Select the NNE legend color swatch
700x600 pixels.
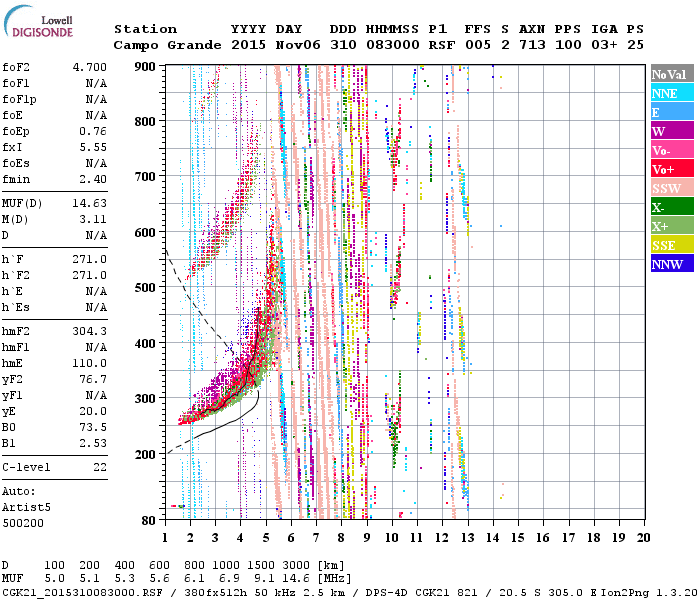(672, 93)
